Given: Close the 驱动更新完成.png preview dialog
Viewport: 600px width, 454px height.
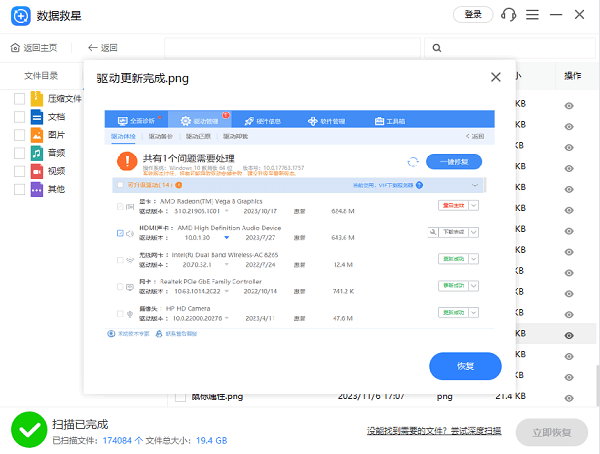Looking at the screenshot, I should tap(495, 77).
